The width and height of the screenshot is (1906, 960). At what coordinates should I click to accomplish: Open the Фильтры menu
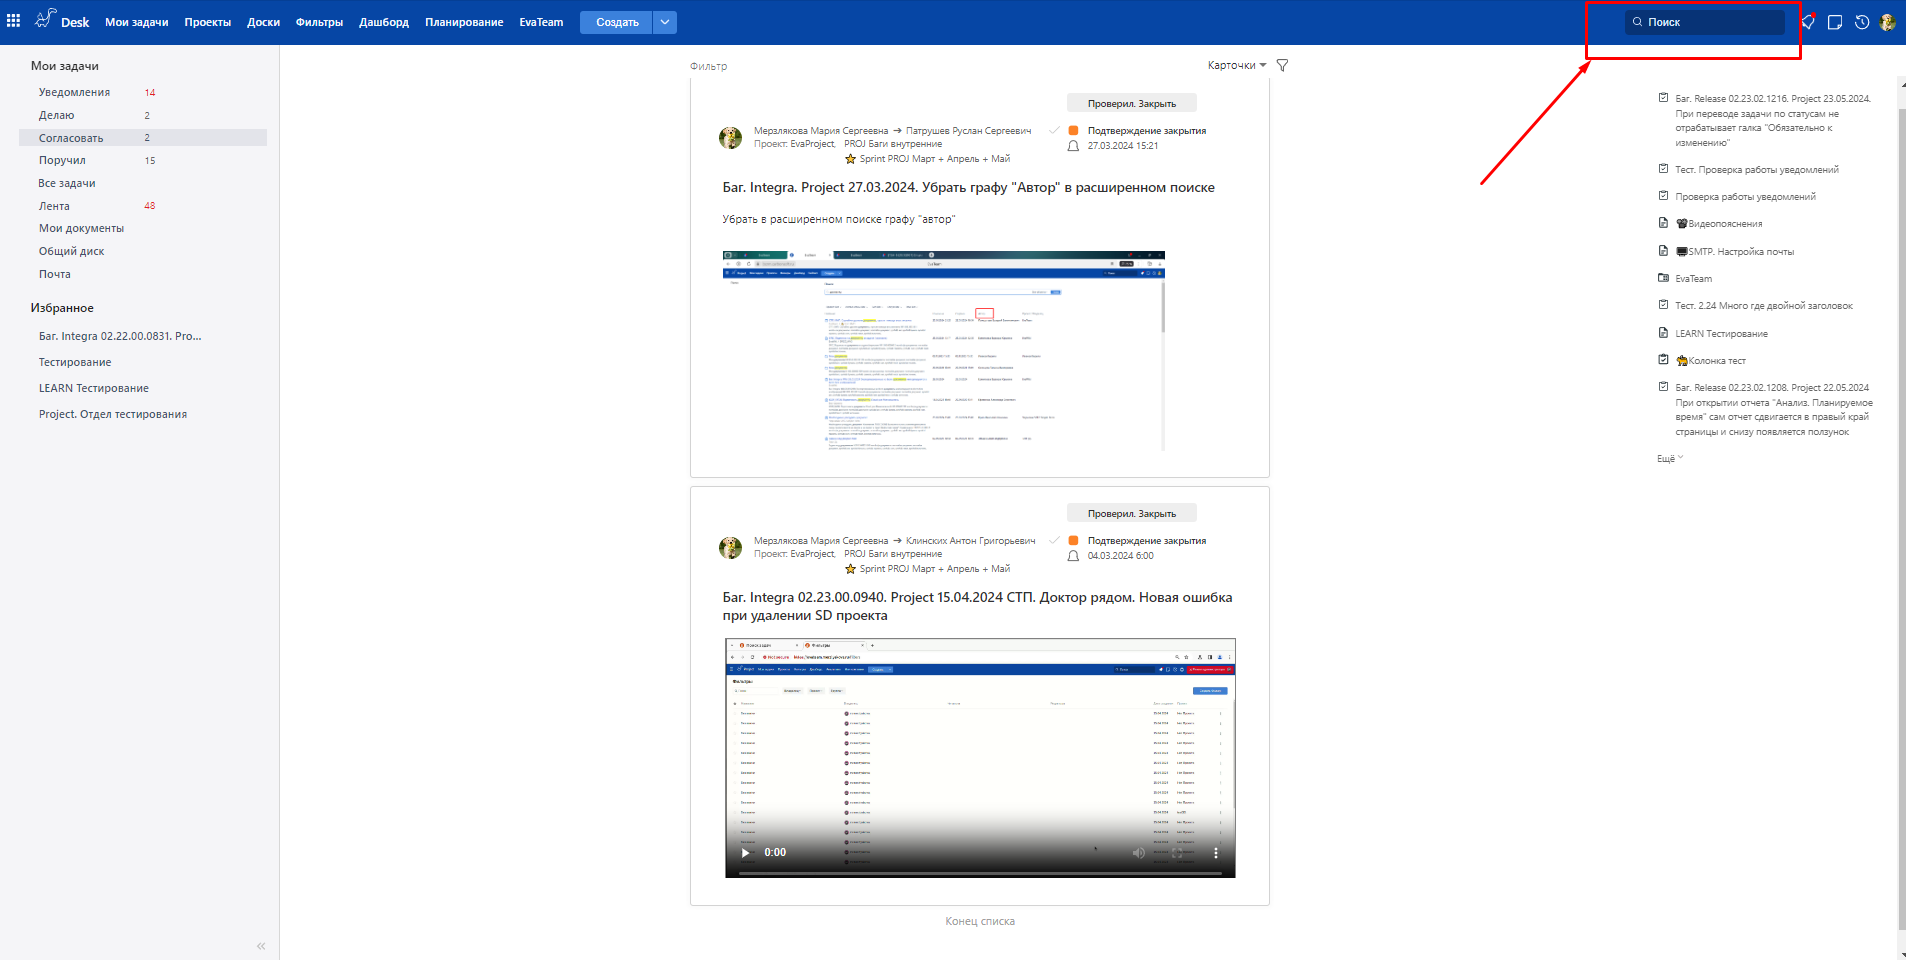320,22
